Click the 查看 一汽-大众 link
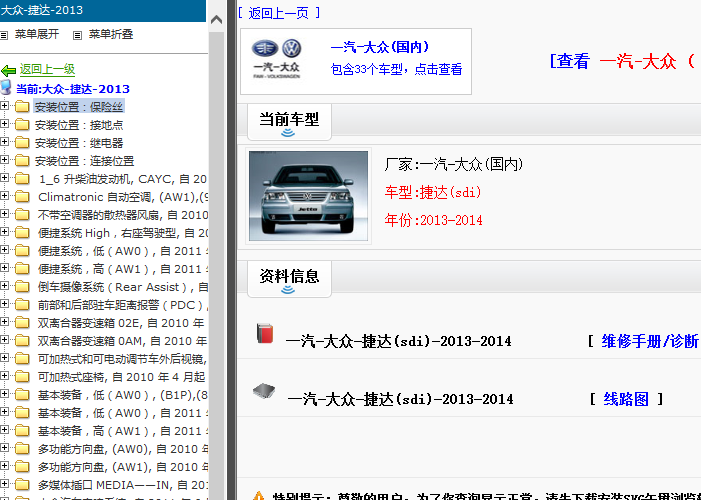Screen dimensions: 701x500 click(621, 61)
